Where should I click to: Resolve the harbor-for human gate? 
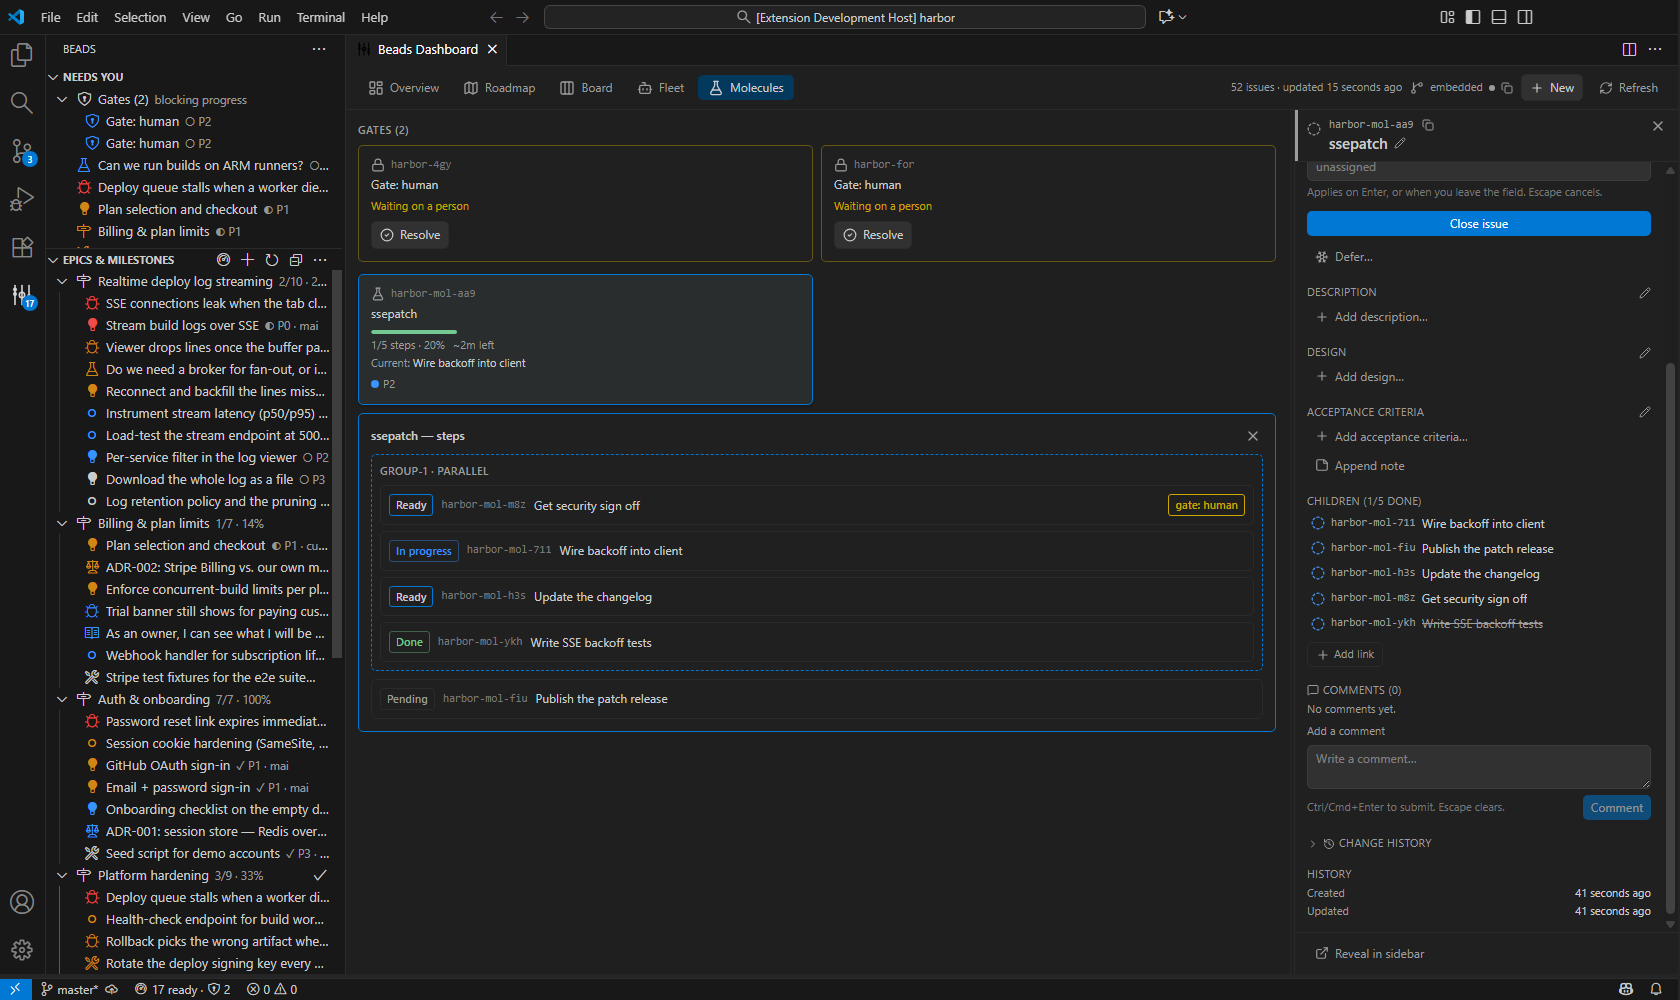click(x=873, y=235)
